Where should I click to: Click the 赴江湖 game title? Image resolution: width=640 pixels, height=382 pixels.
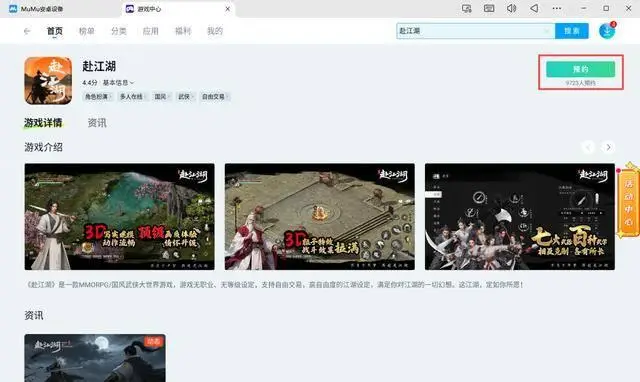tap(99, 66)
